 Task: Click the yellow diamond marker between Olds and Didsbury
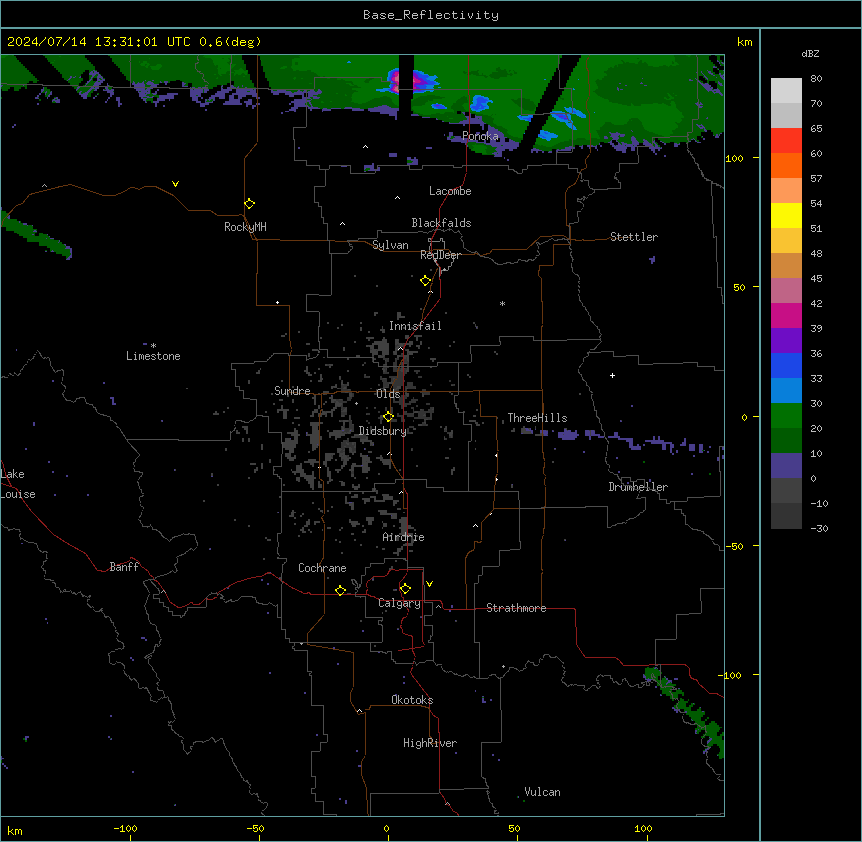tap(388, 417)
